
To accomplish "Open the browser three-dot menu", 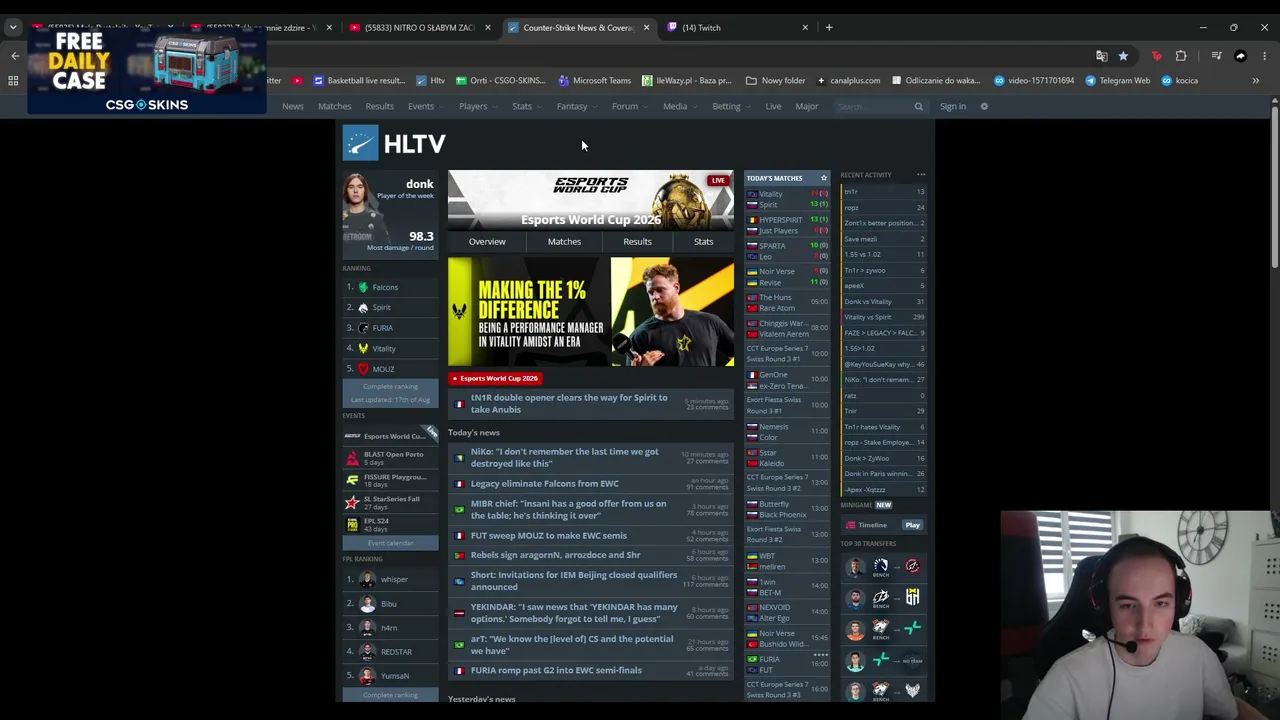I will [1264, 56].
